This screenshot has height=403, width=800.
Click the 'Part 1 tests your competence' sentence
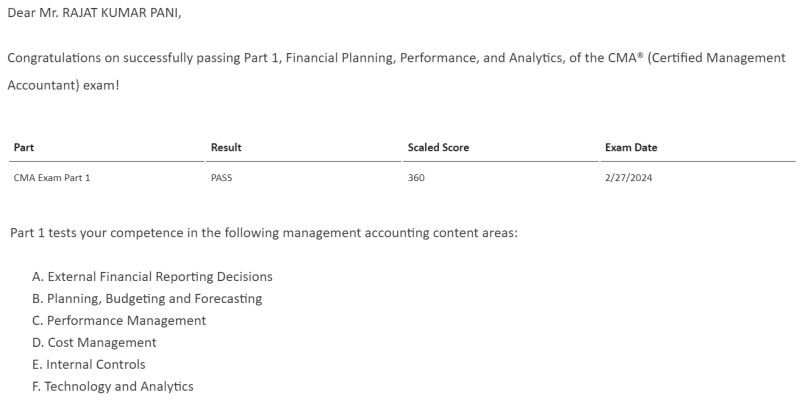tap(264, 233)
